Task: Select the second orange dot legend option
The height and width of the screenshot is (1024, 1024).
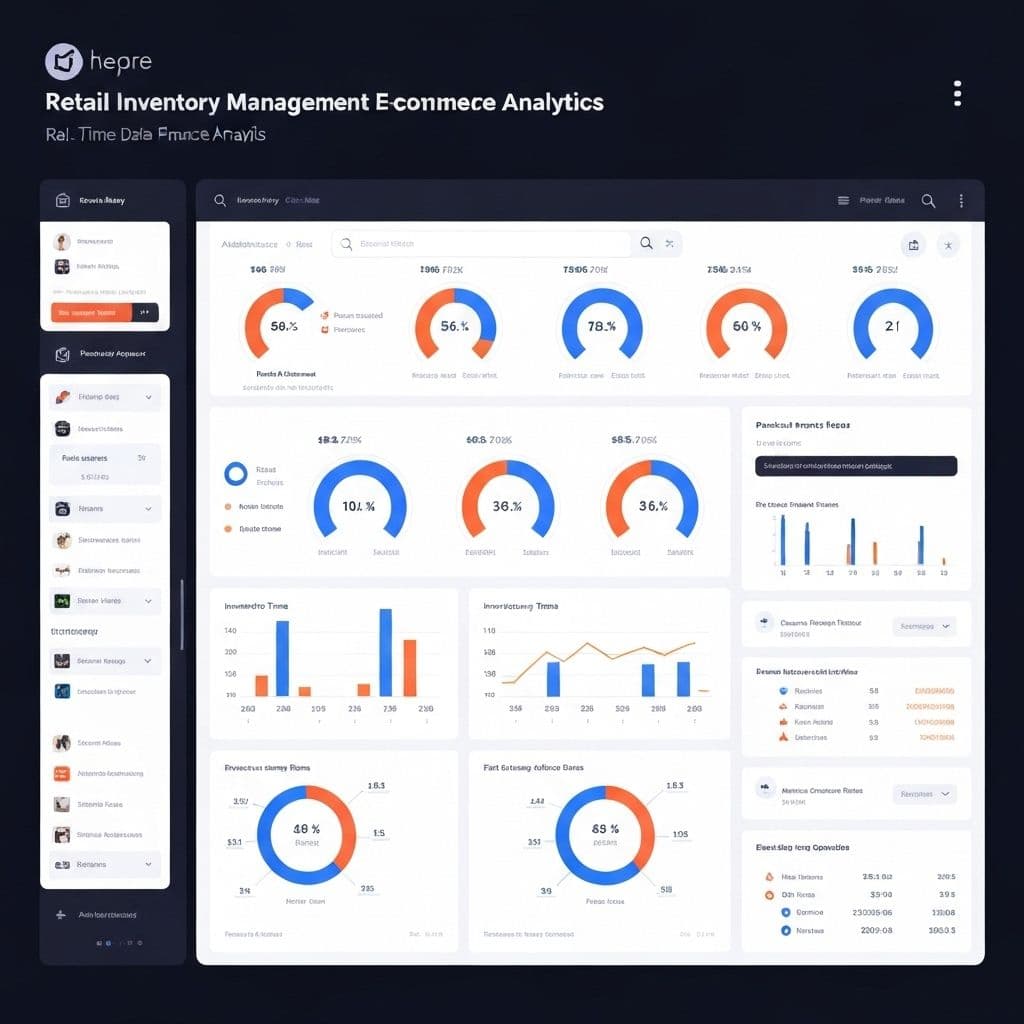Action: [x=229, y=529]
